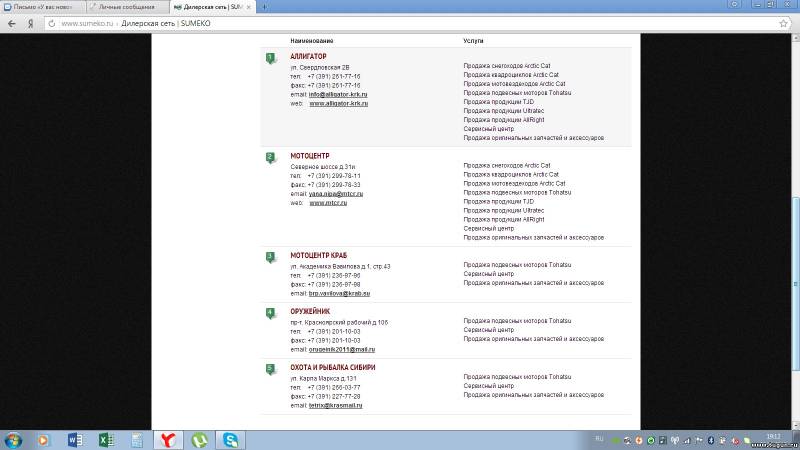Click the 'Услуги' column header
The width and height of the screenshot is (800, 450).
tap(473, 41)
